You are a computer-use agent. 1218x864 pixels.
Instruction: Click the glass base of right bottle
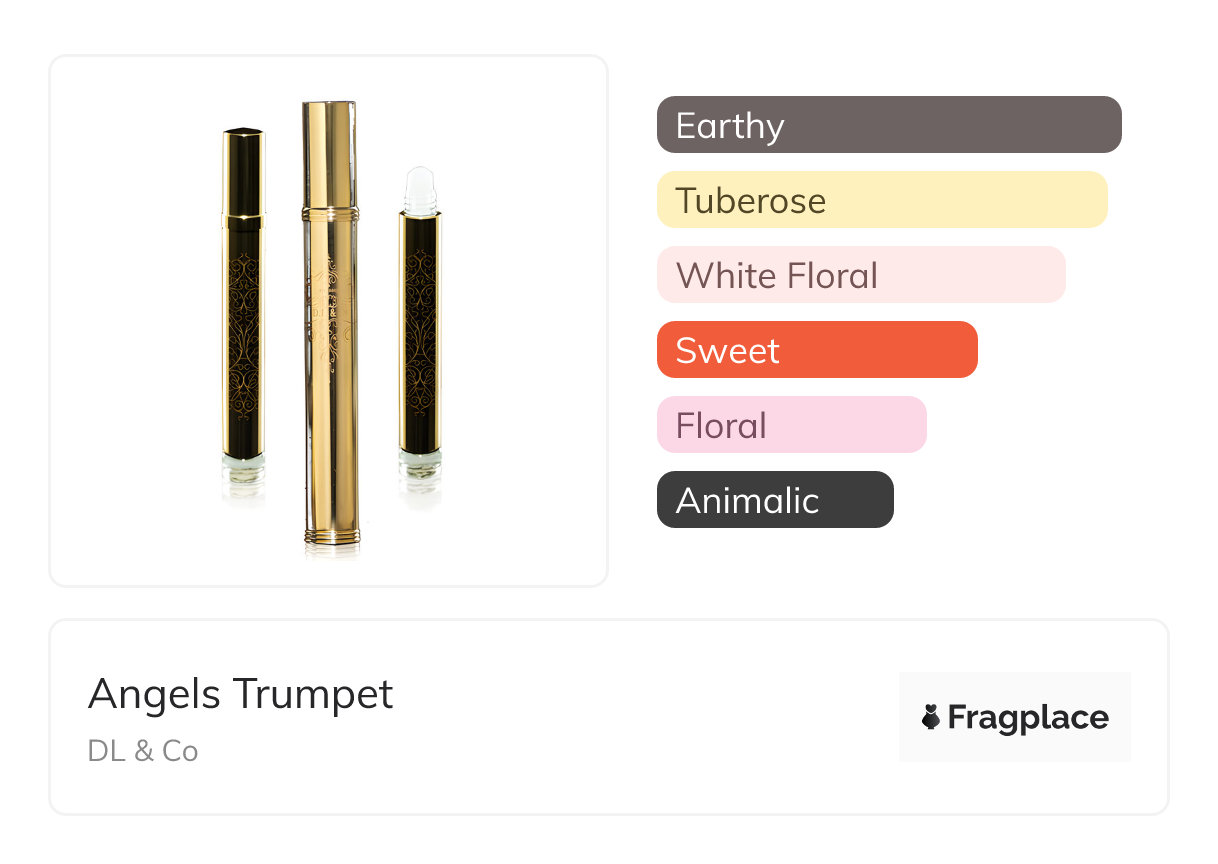coord(420,464)
